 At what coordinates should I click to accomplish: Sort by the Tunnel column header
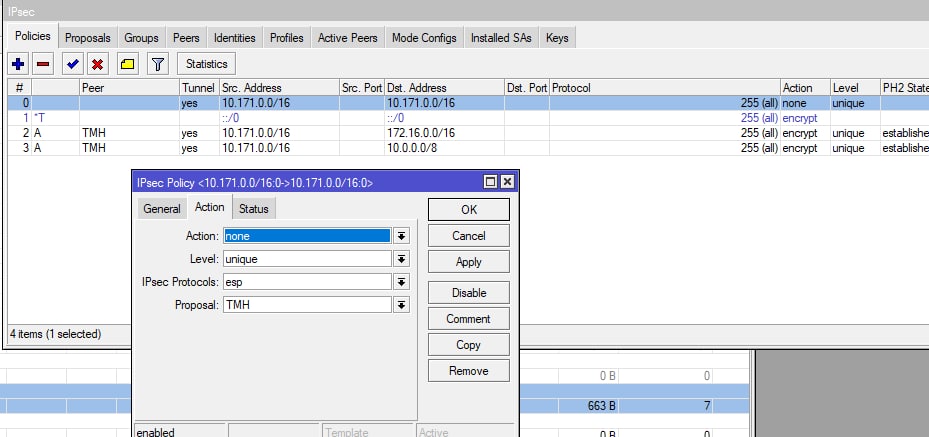(199, 88)
